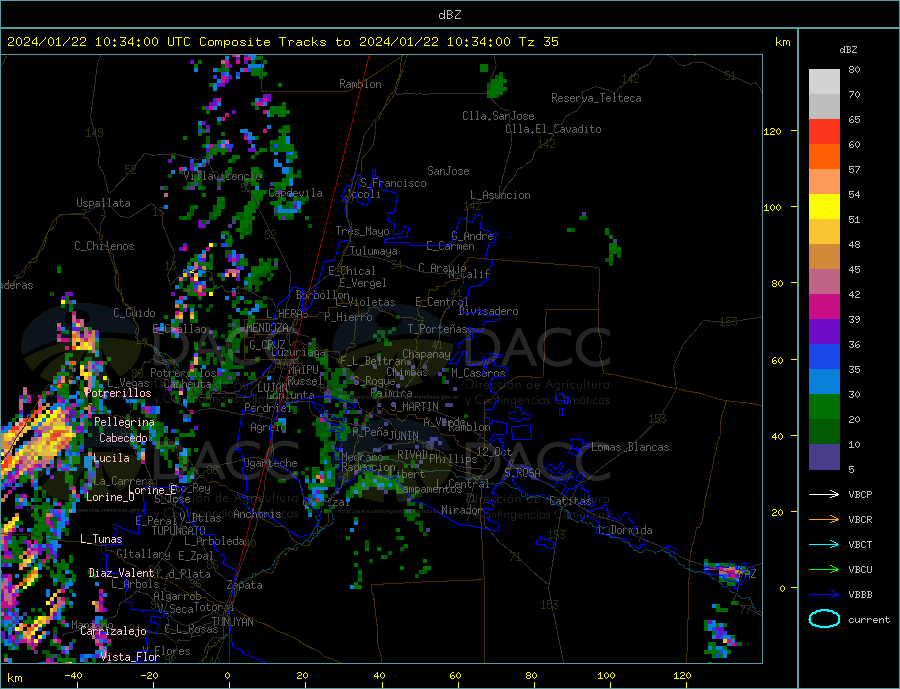The width and height of the screenshot is (900, 689).
Task: Click the 'current' legend label
Action: click(869, 620)
